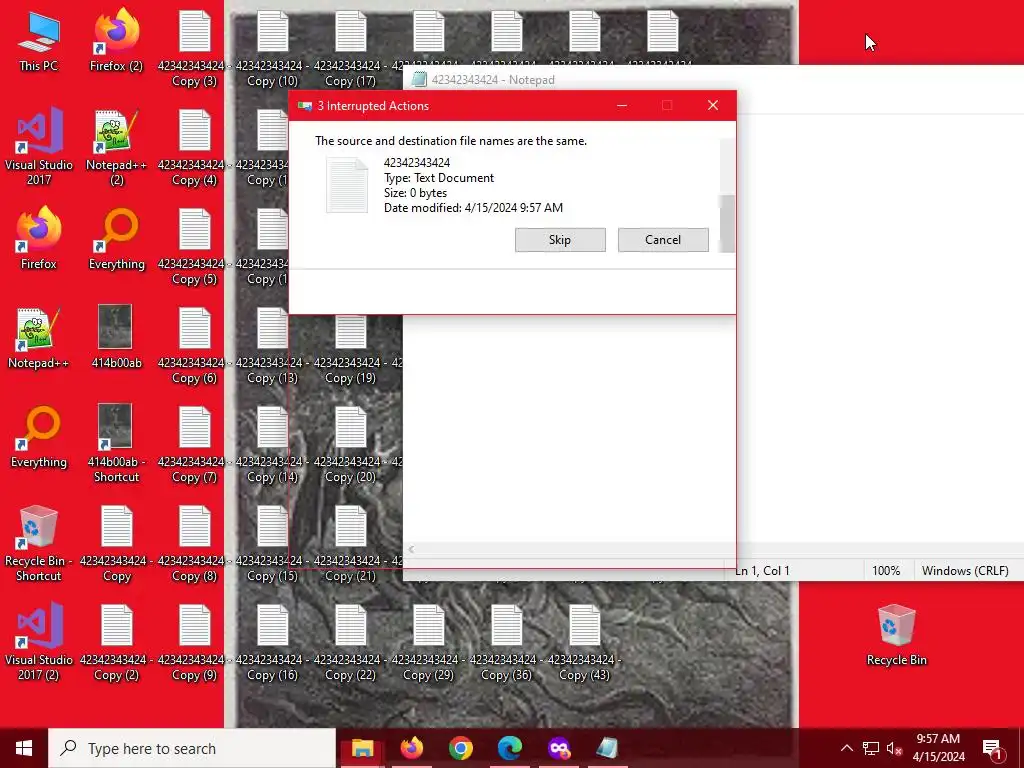Select the Firefox desktop shortcut
The height and width of the screenshot is (768, 1024).
(x=39, y=238)
